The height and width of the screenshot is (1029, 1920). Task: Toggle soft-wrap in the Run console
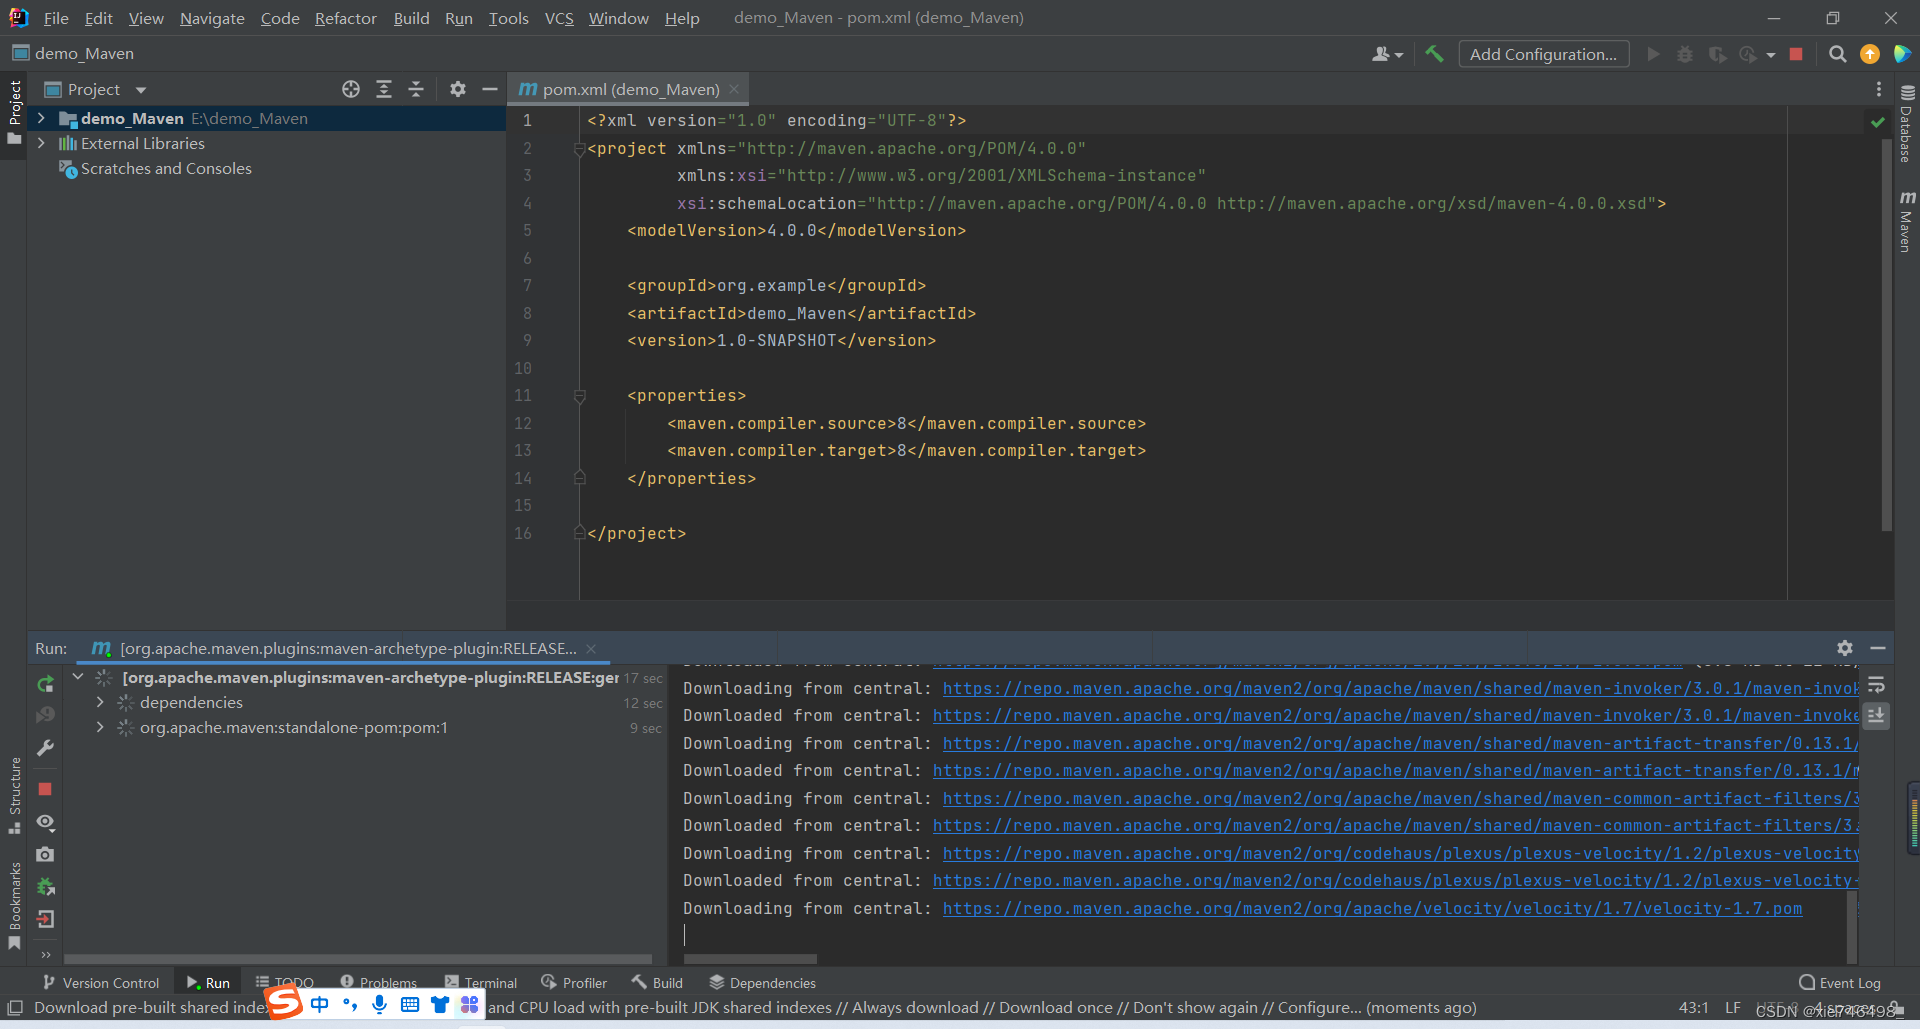[x=1877, y=684]
